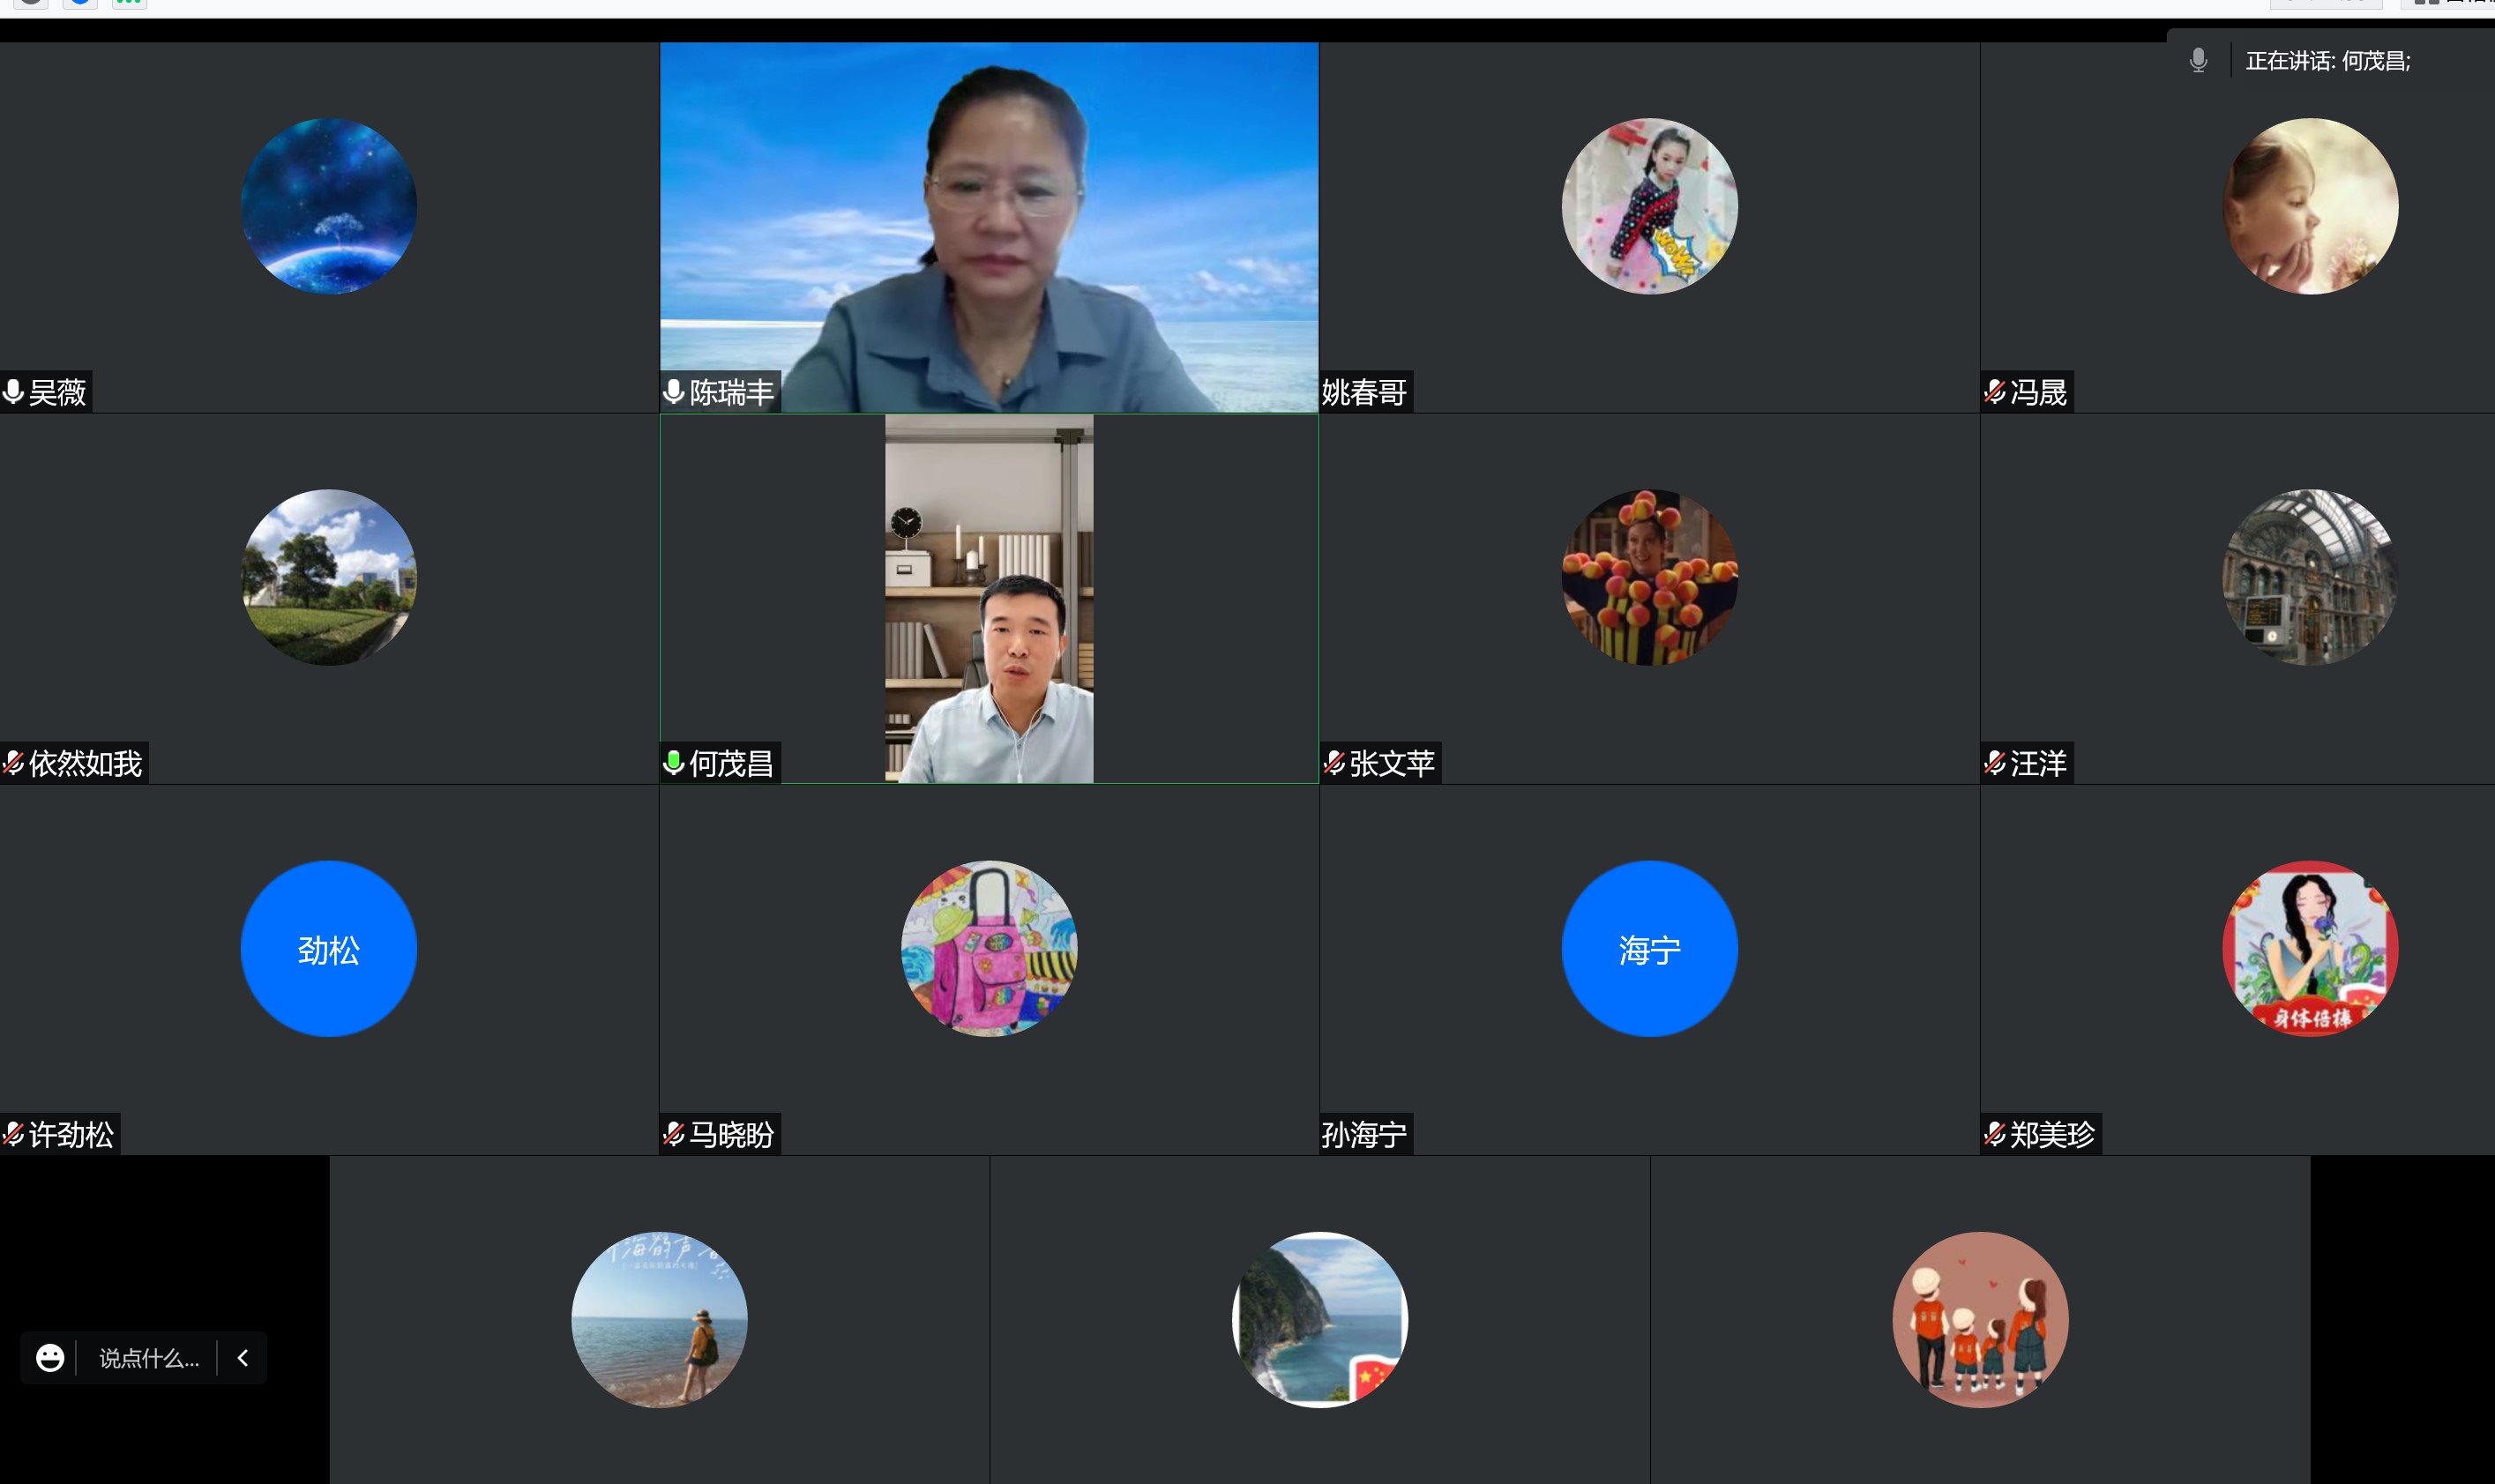Collapse the chat bar with the left chevron
This screenshot has height=1484, width=2495.
[x=242, y=1357]
